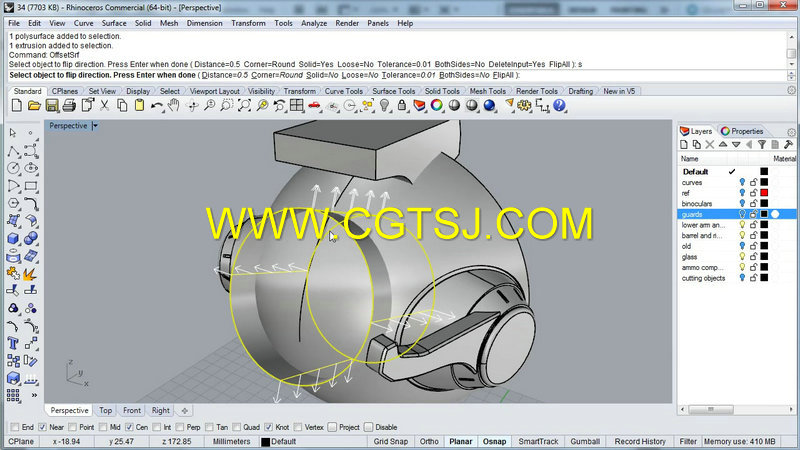Check the Disable osnap checkbox
Image resolution: width=800 pixels, height=450 pixels.
pyautogui.click(x=368, y=427)
